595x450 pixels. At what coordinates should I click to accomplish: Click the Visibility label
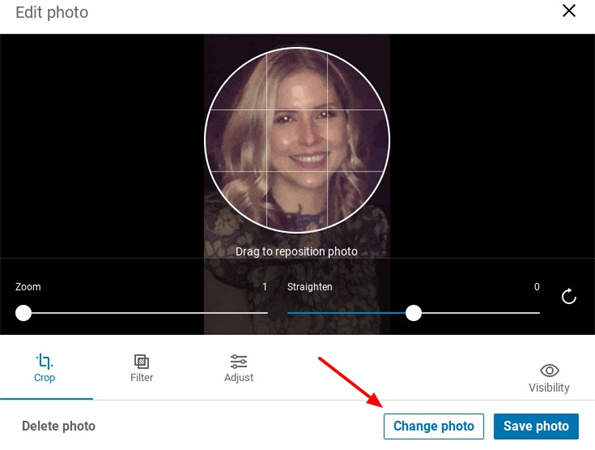tap(549, 387)
